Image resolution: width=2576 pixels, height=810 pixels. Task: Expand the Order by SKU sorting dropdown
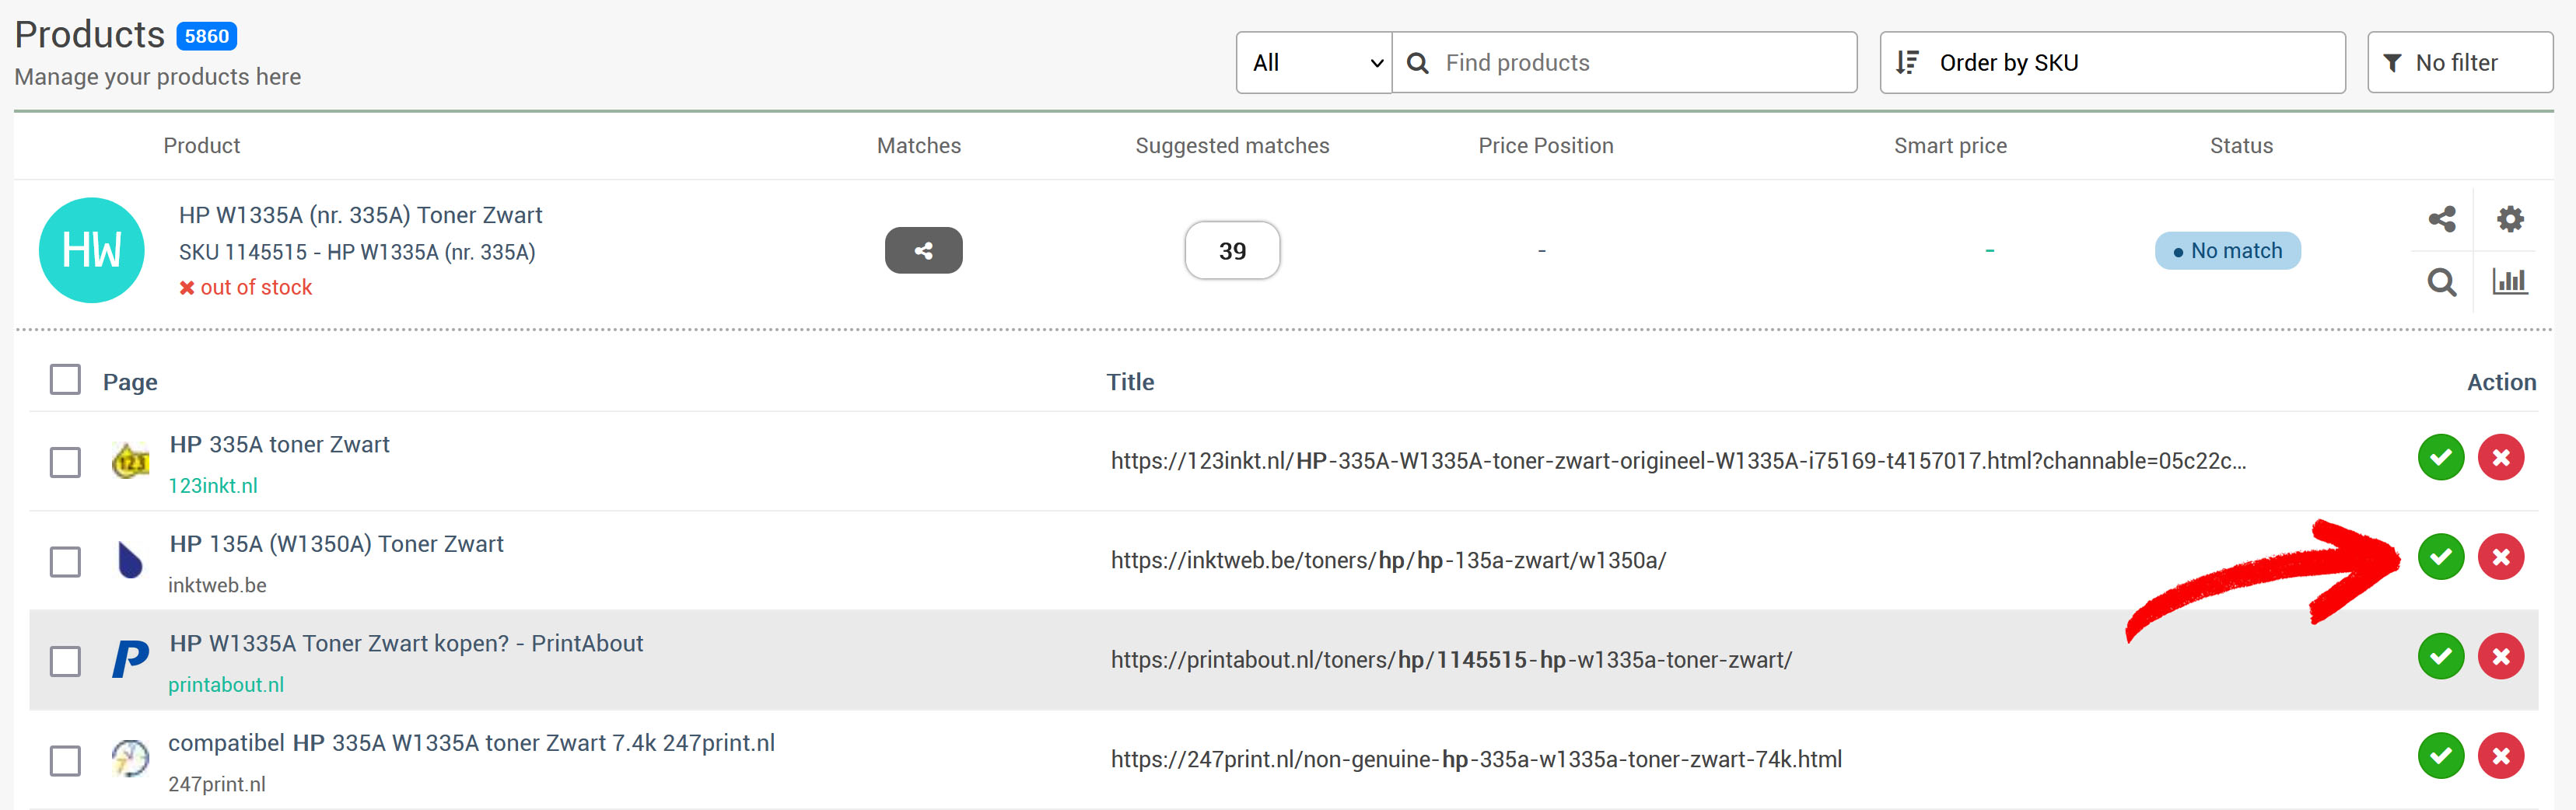[2111, 63]
